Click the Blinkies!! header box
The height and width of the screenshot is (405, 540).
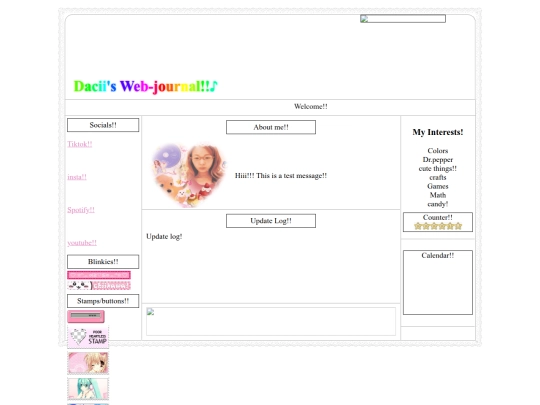point(103,262)
